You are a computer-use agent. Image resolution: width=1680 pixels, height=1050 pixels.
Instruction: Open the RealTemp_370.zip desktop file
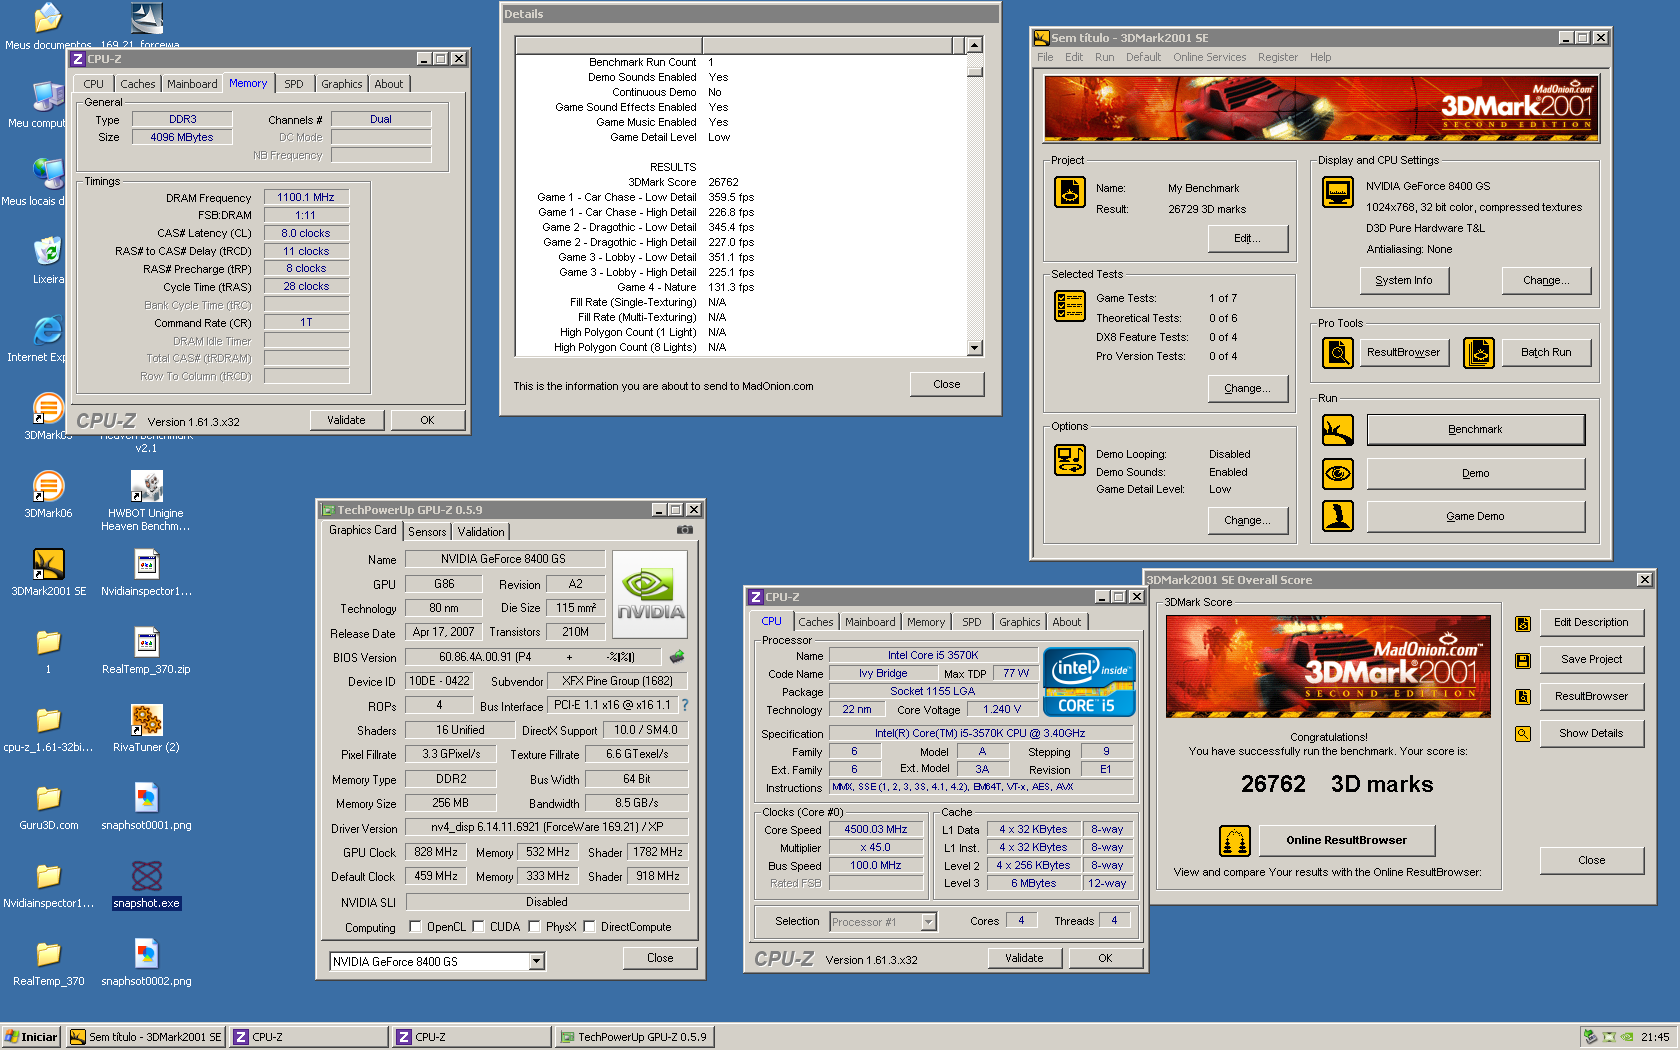(146, 651)
